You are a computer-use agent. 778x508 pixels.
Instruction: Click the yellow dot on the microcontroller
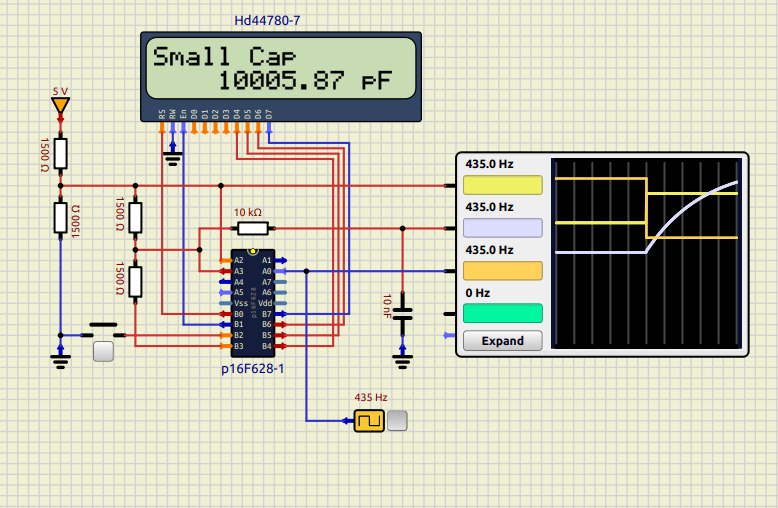tap(253, 251)
